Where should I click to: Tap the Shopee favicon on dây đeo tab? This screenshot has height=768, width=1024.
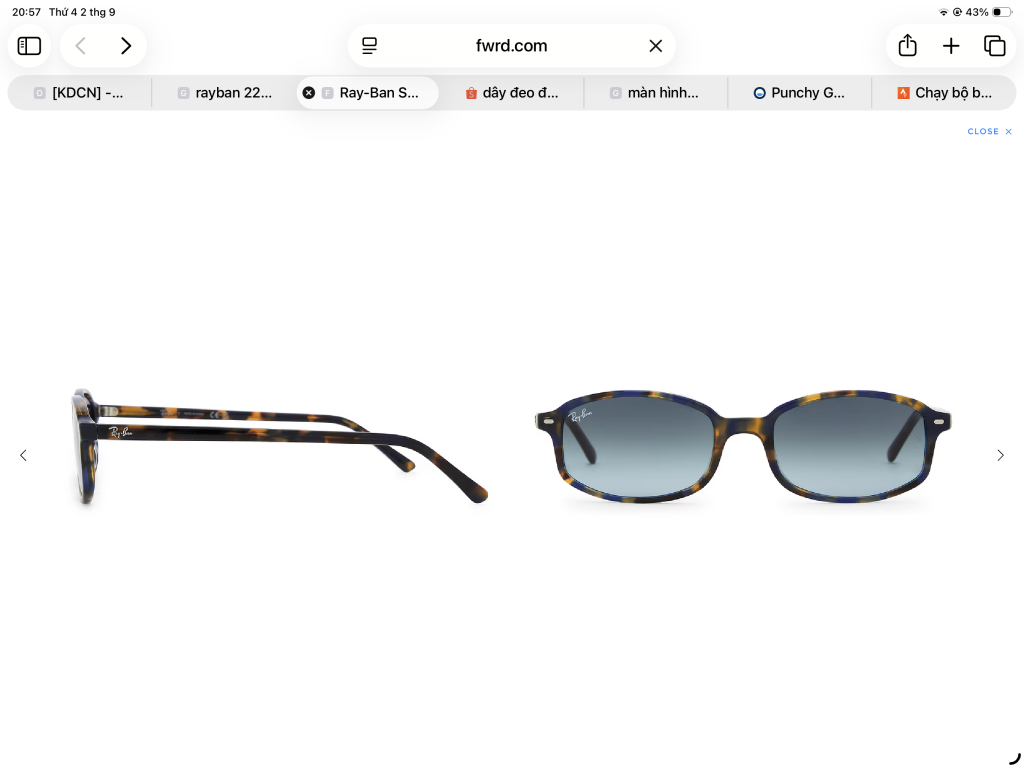coord(472,93)
